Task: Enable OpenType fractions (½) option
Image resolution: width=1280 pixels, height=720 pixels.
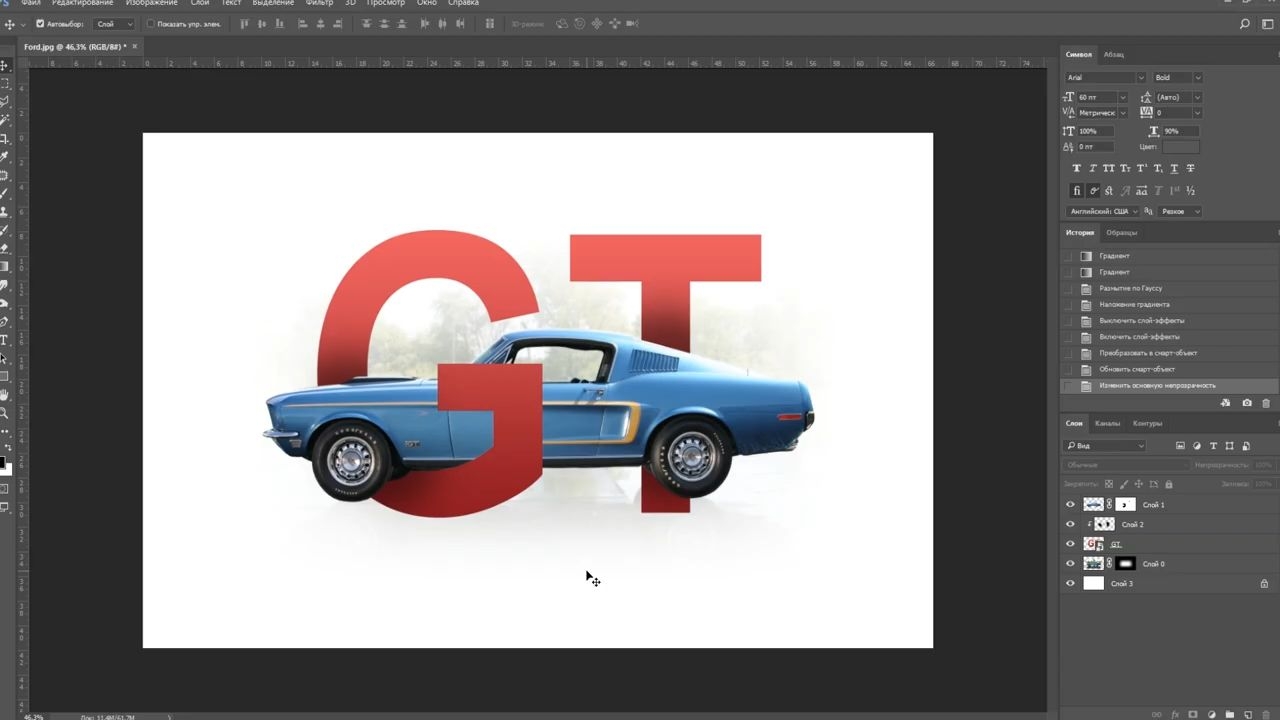Action: point(1190,190)
